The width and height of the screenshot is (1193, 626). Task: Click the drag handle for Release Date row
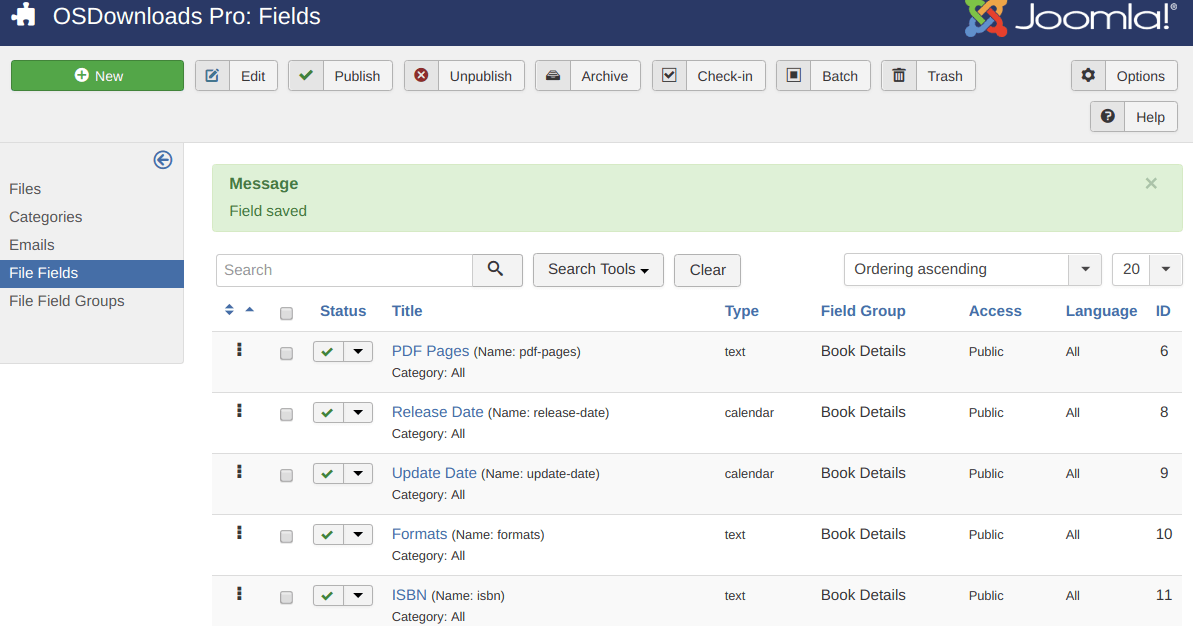[x=239, y=411]
